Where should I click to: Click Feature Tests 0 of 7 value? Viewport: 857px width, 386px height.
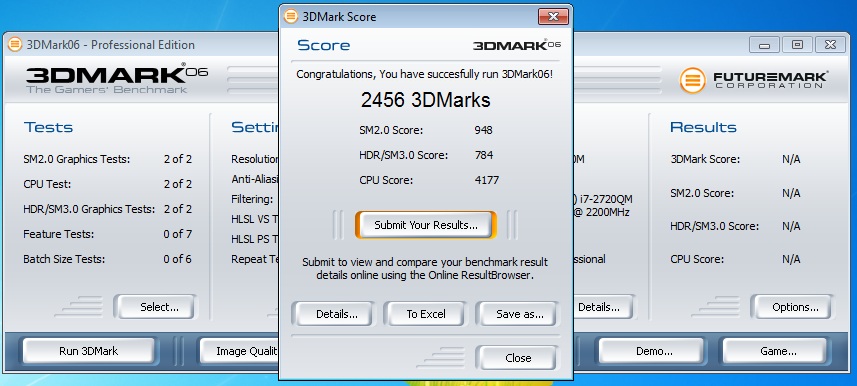pyautogui.click(x=178, y=234)
